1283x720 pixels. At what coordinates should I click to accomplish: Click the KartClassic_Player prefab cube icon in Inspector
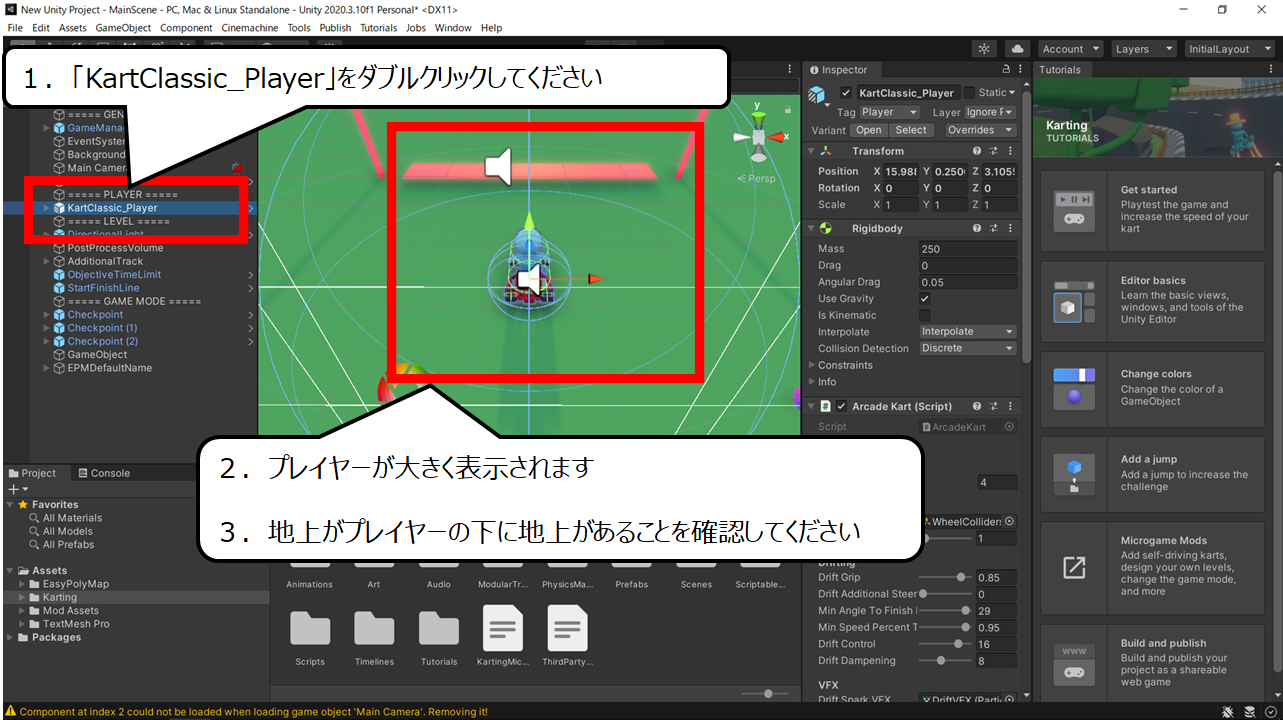pyautogui.click(x=818, y=95)
